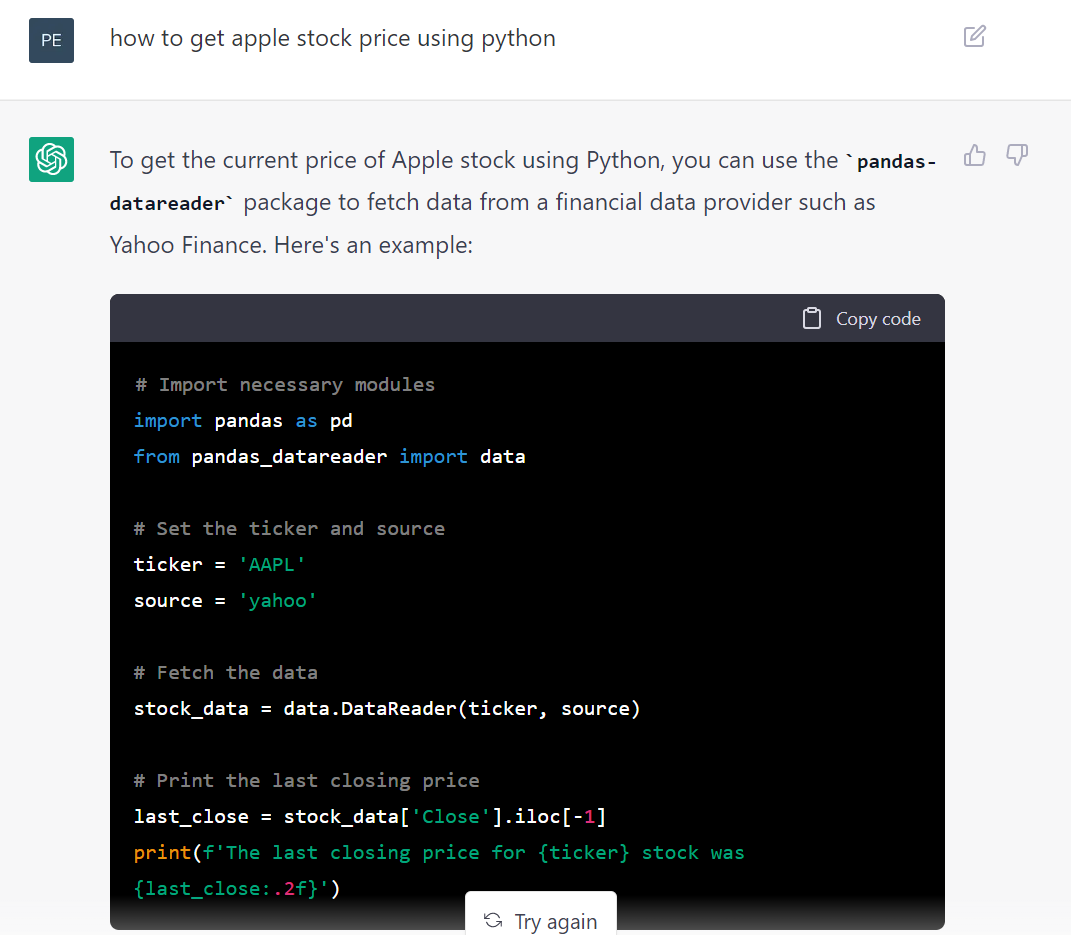Give positive feedback with the like icon
This screenshot has width=1071, height=935.
974,156
